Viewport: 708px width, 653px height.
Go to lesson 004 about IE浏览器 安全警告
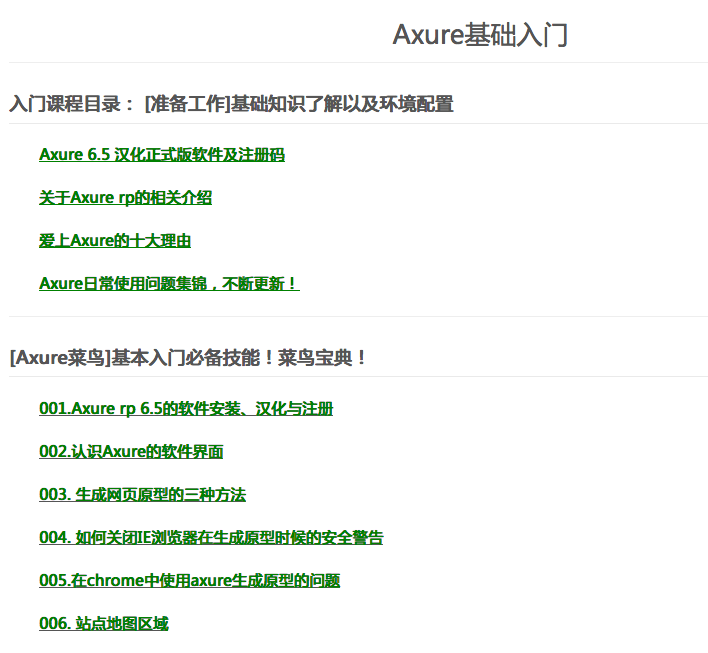tap(211, 538)
